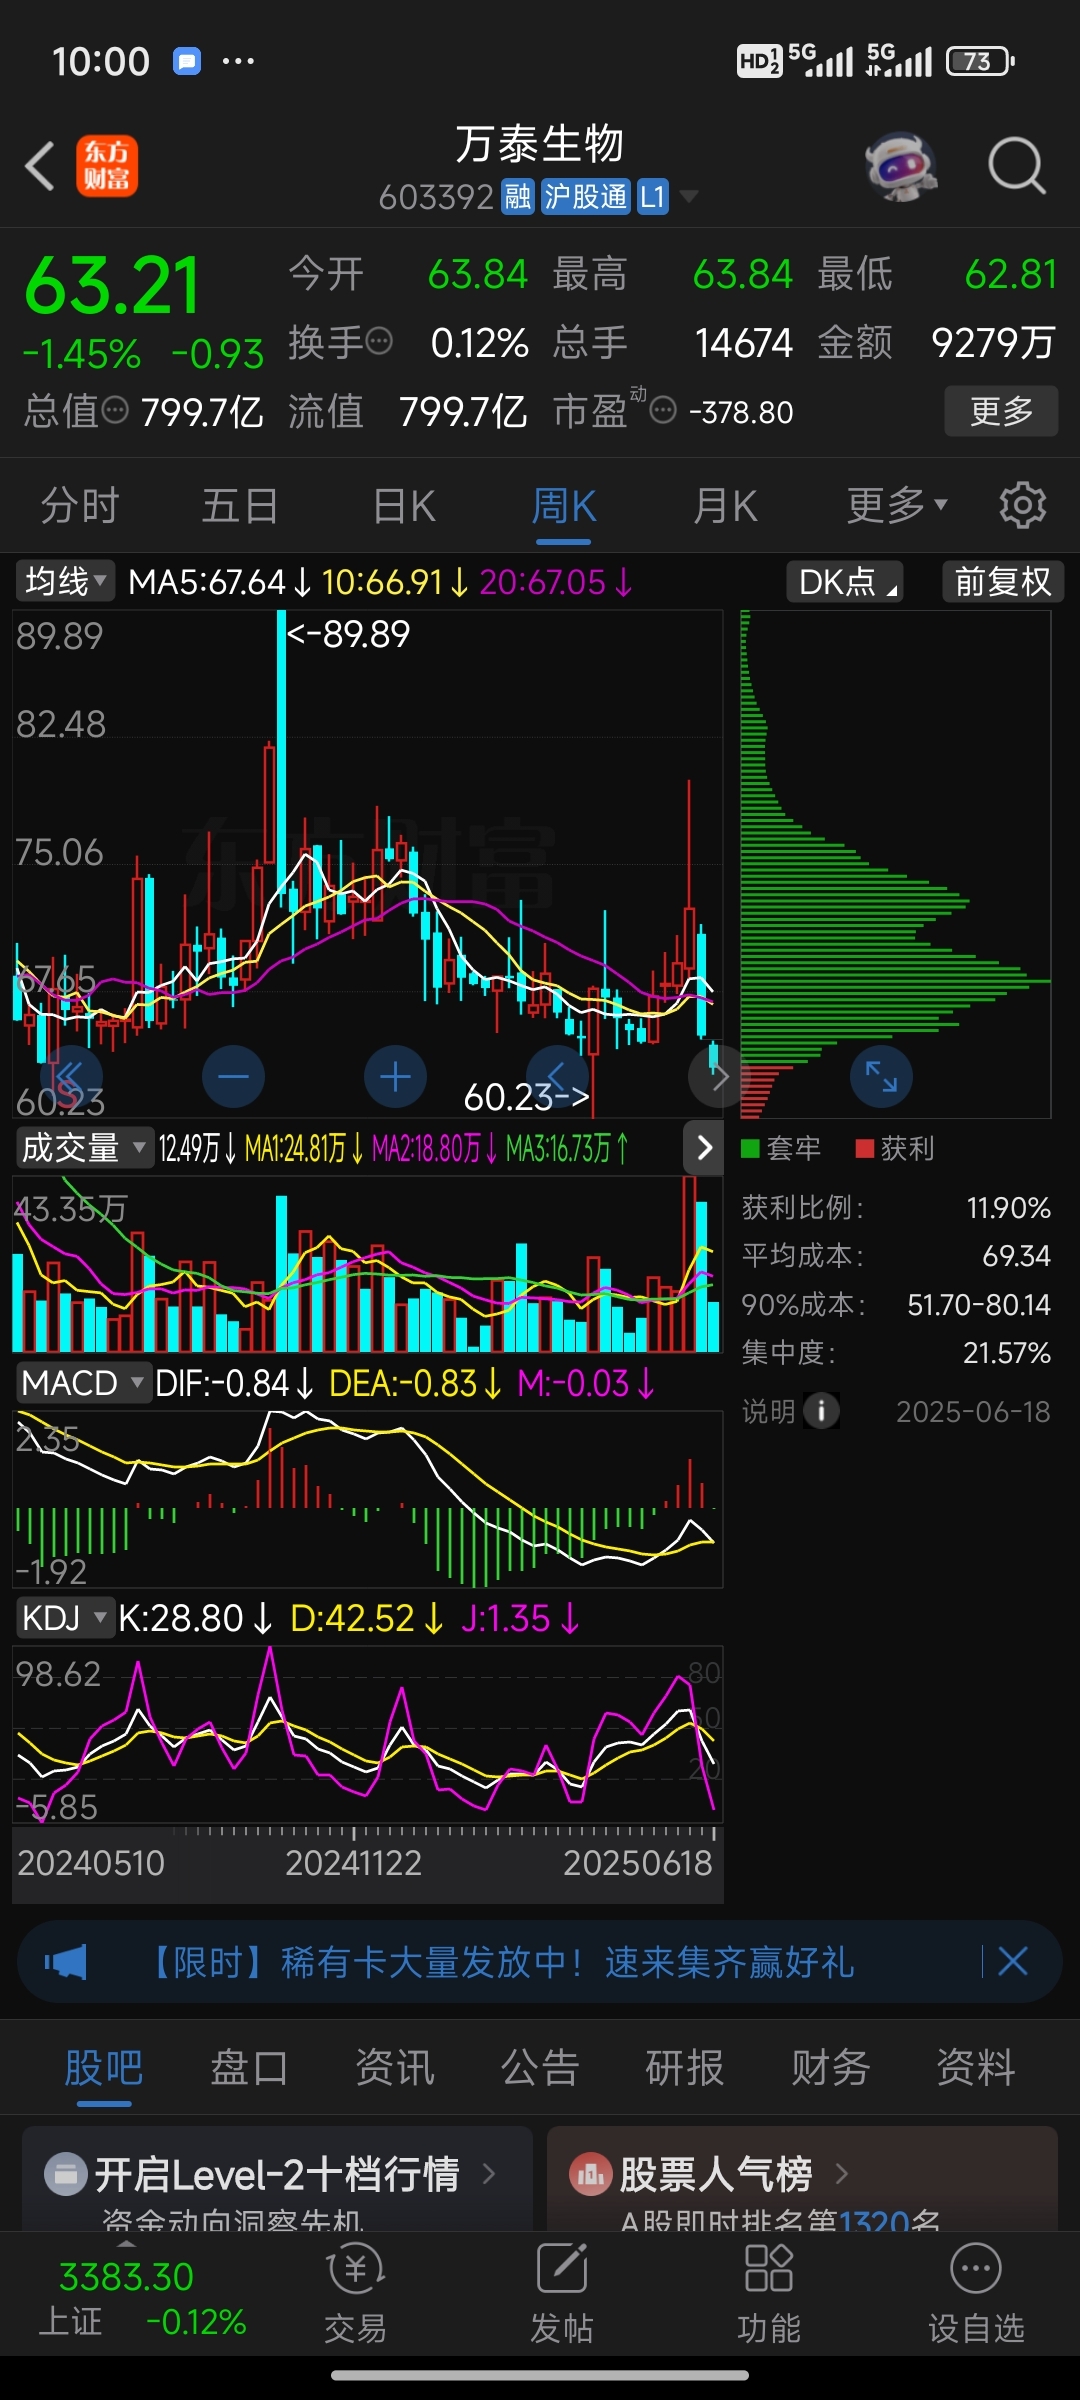Zoom in chart with plus button
The width and height of the screenshot is (1080, 2400).
[396, 1077]
